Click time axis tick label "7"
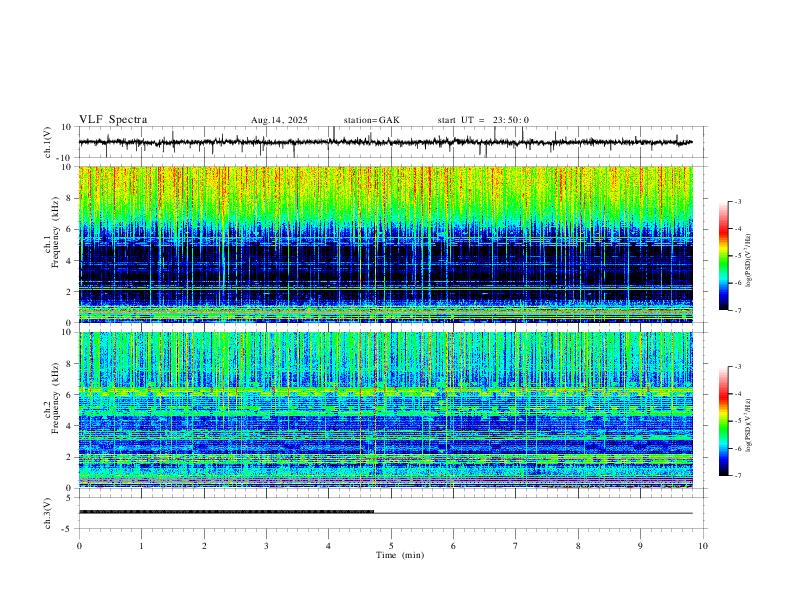The height and width of the screenshot is (612, 792). tap(516, 546)
